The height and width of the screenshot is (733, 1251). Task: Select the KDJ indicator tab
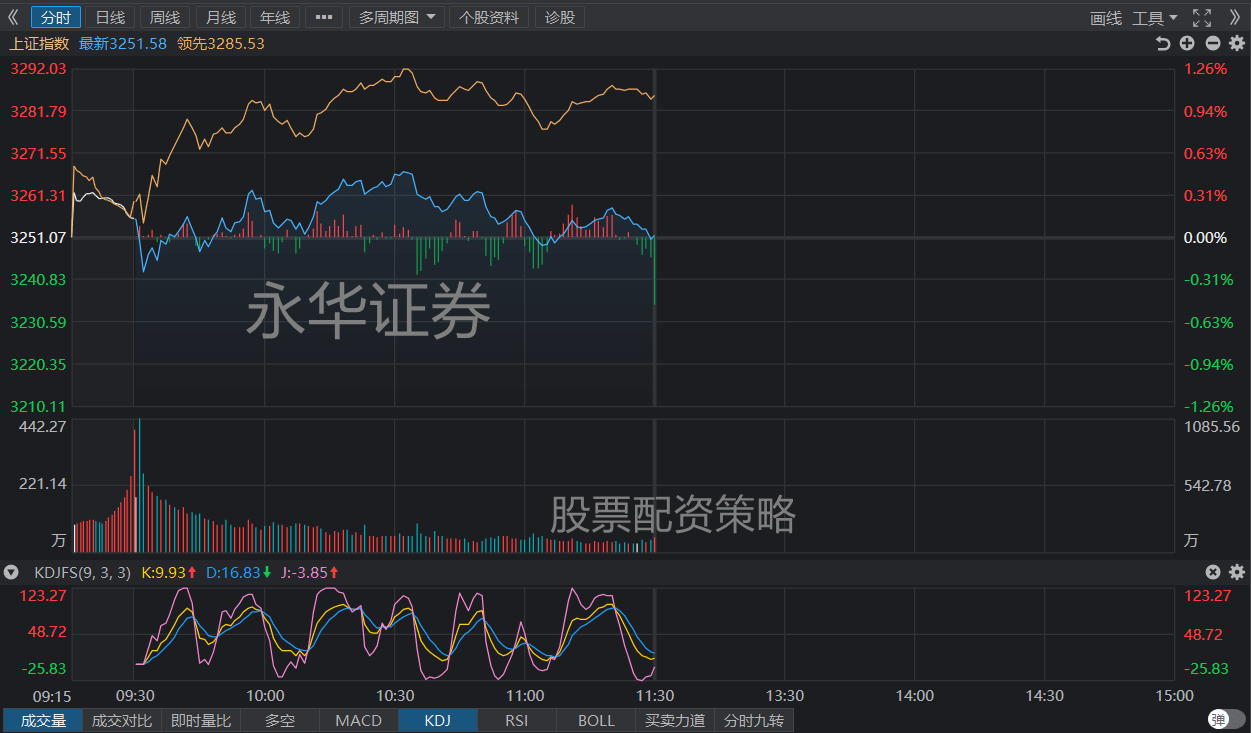click(438, 720)
